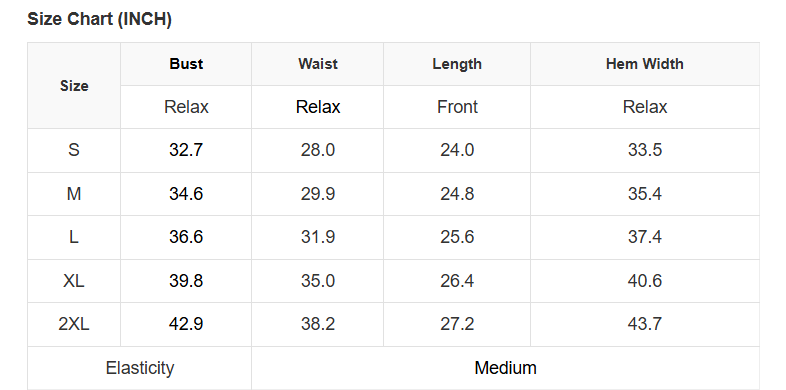Select the Waist column header

point(318,64)
